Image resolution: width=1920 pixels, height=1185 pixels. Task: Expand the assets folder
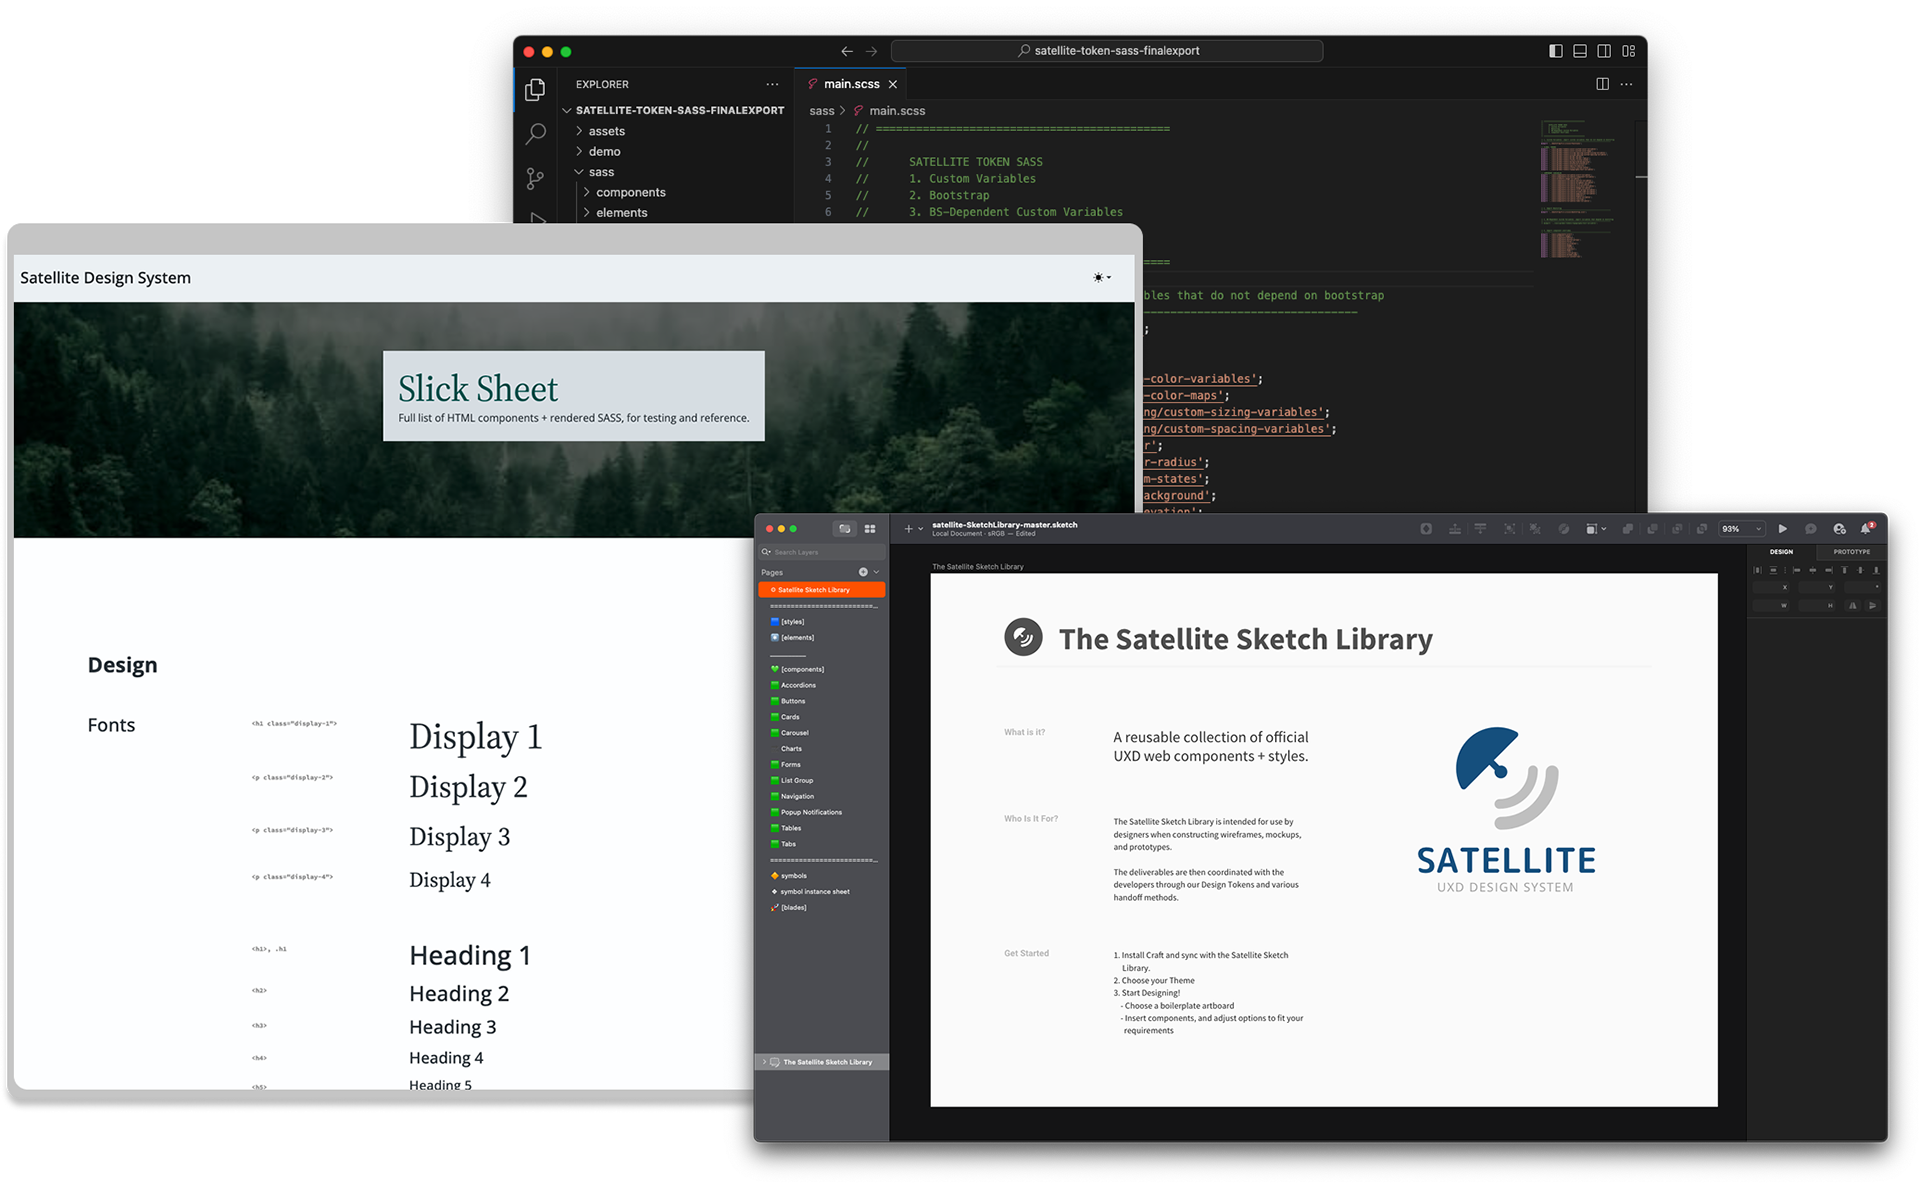(606, 131)
